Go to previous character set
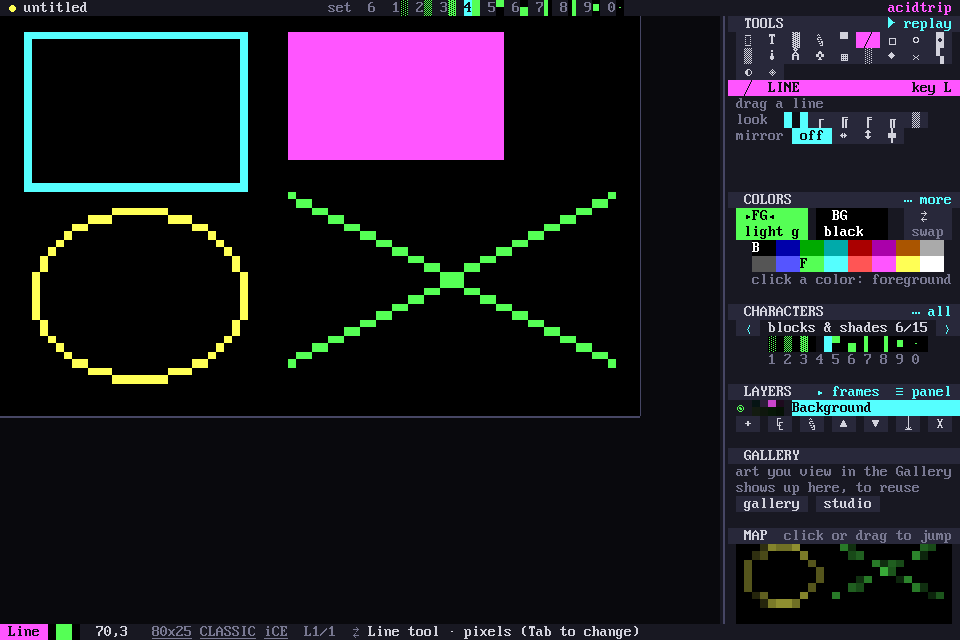Viewport: 960px width, 640px height. pyautogui.click(x=748, y=328)
